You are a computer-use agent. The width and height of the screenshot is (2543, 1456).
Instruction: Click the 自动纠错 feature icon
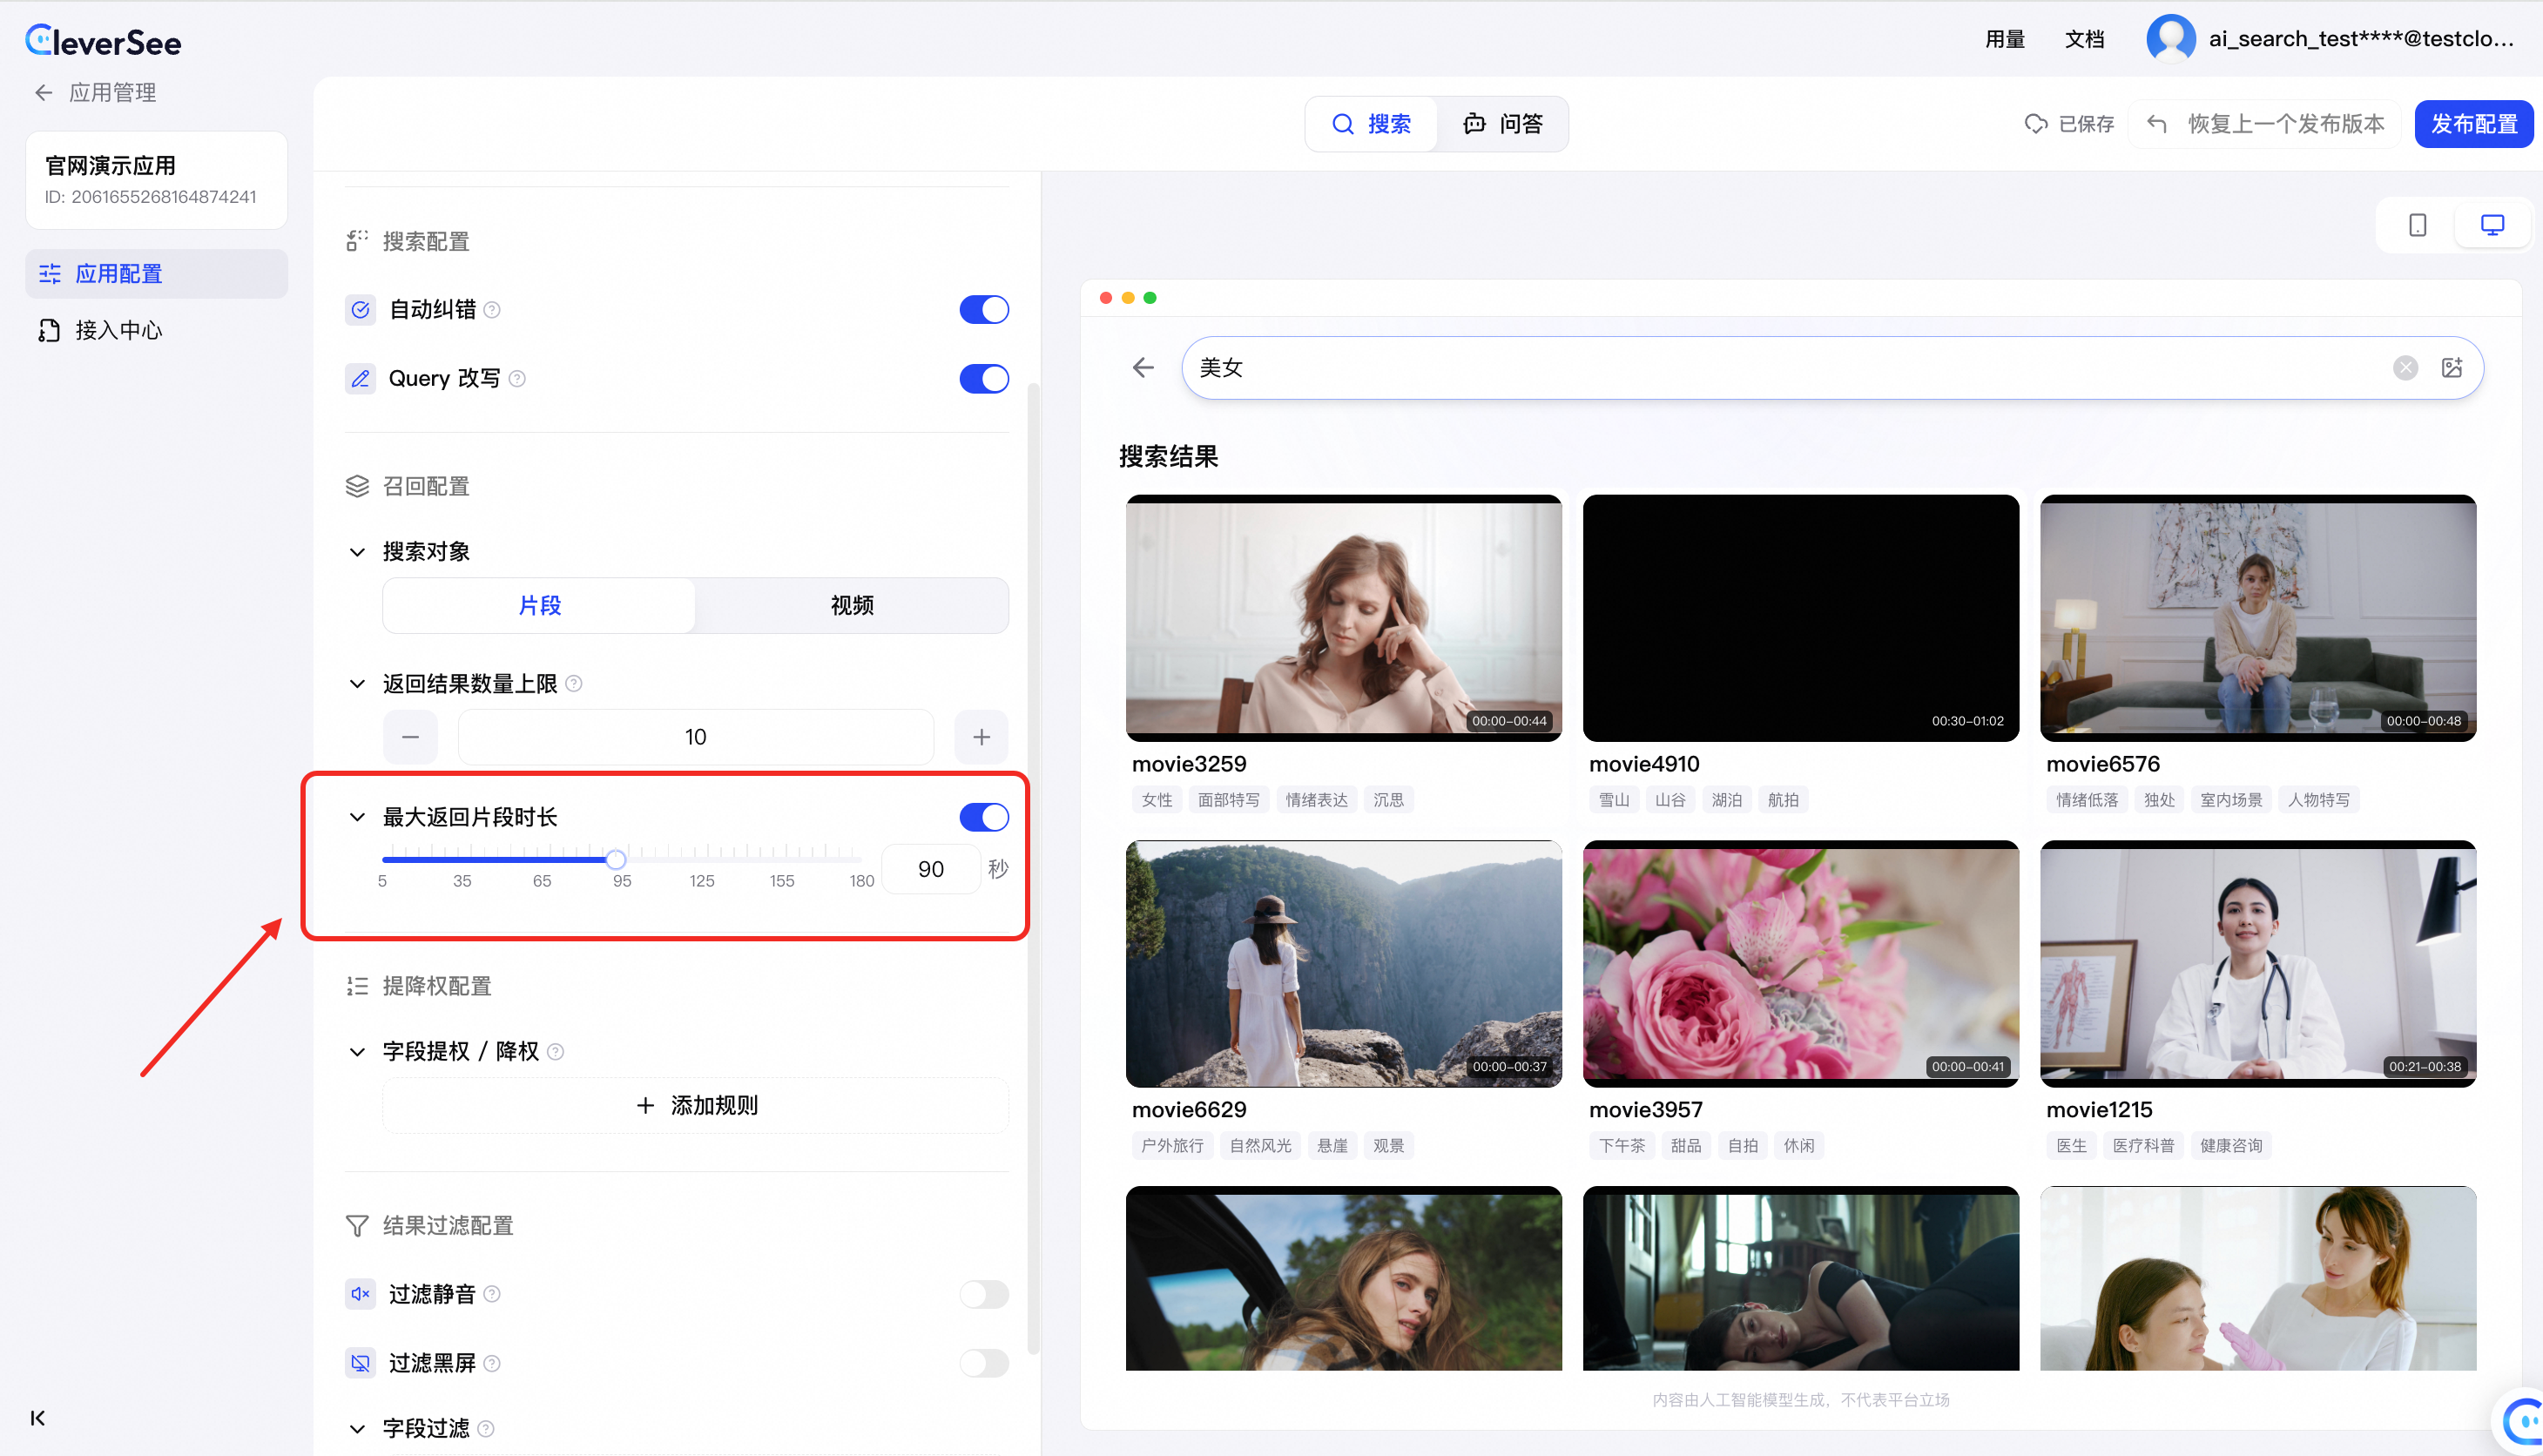click(360, 310)
